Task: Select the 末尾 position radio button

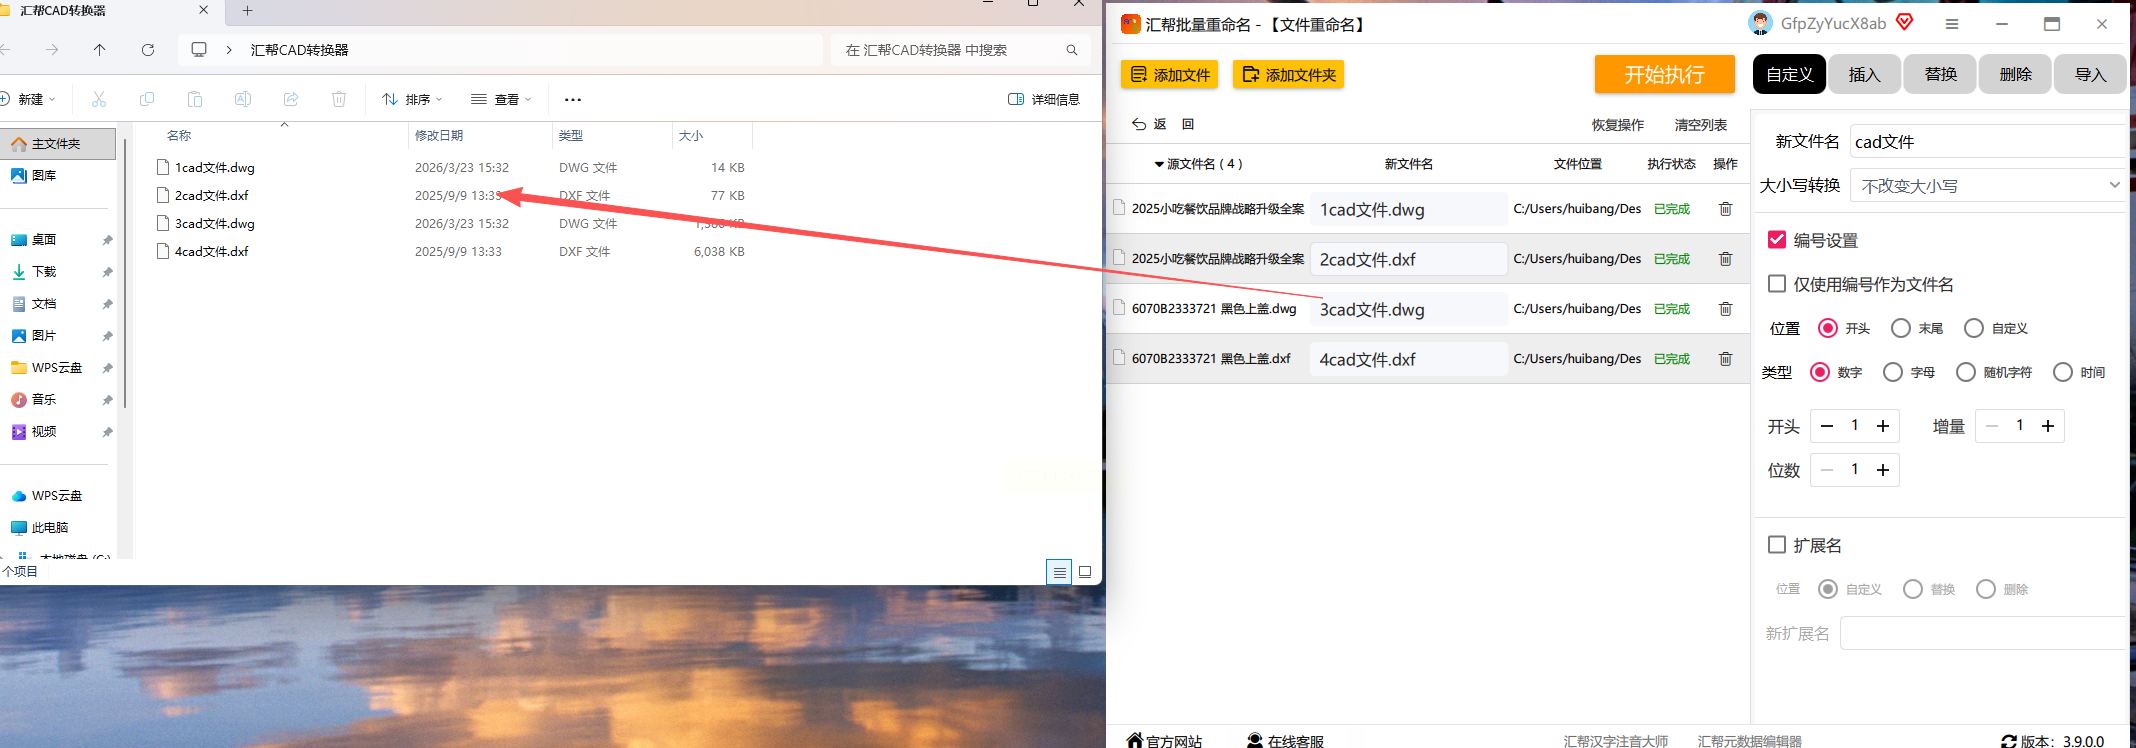Action: point(1901,328)
